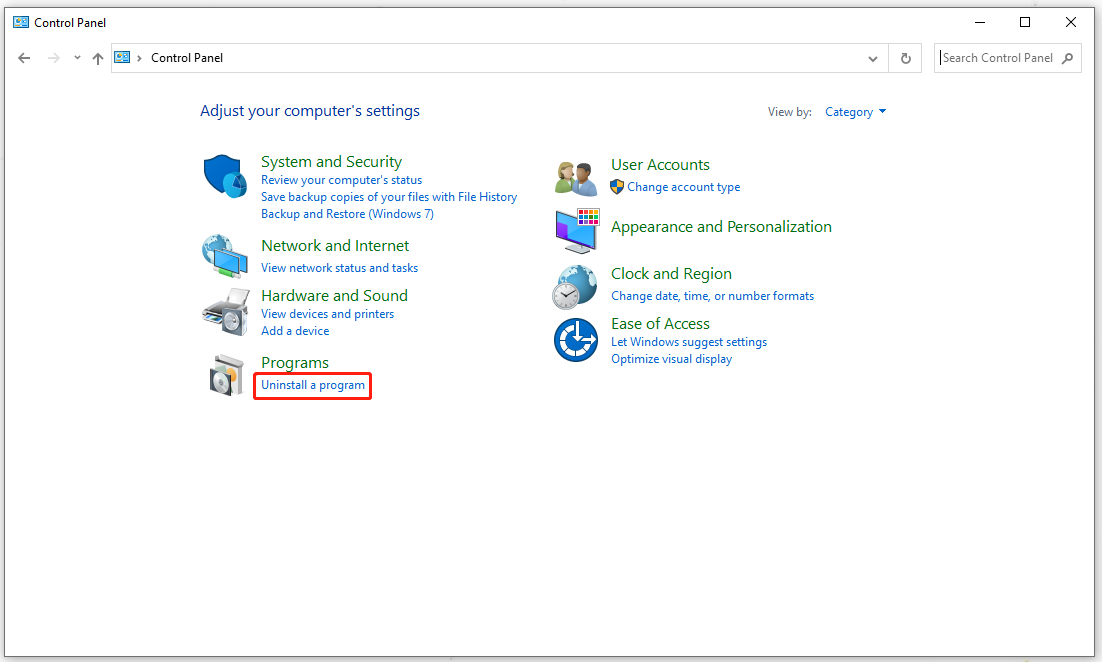Go forward with the right arrow
Screen dimensions: 1102x662
[53, 58]
